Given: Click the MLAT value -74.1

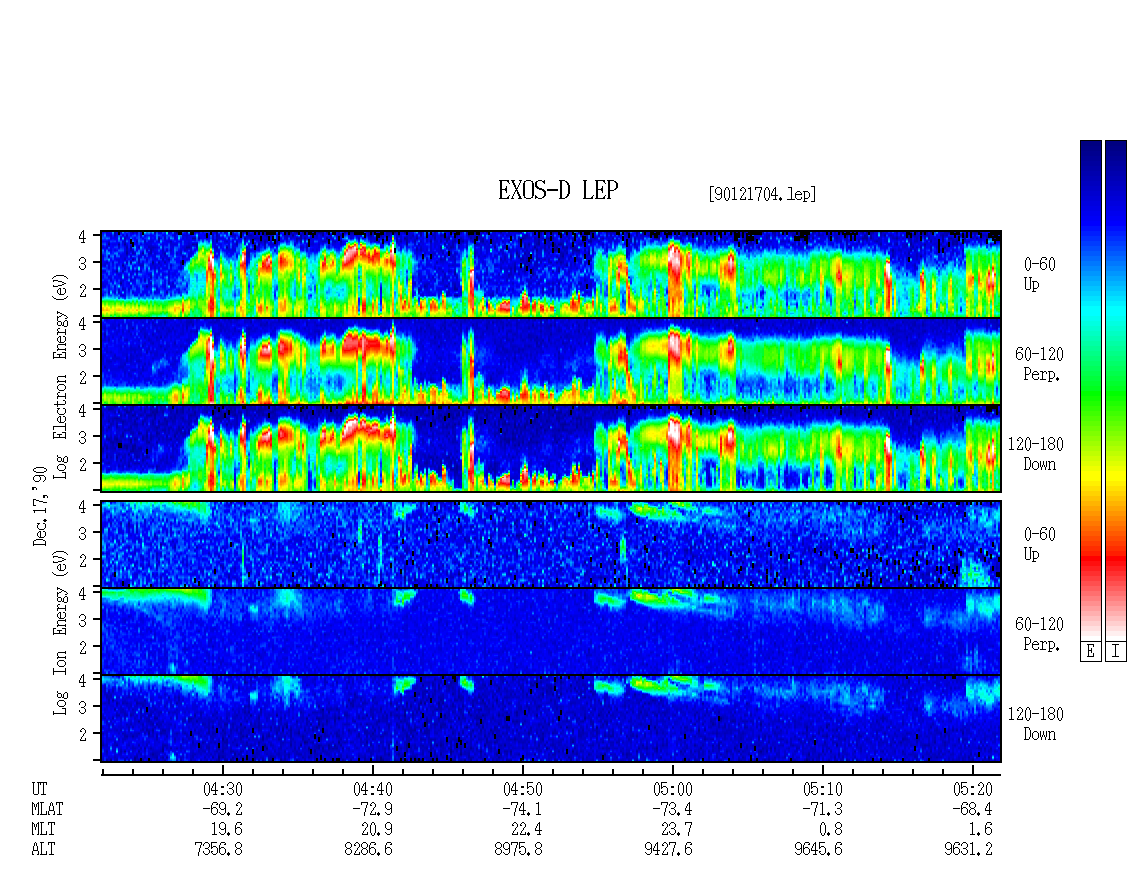Looking at the screenshot, I should pos(522,809).
